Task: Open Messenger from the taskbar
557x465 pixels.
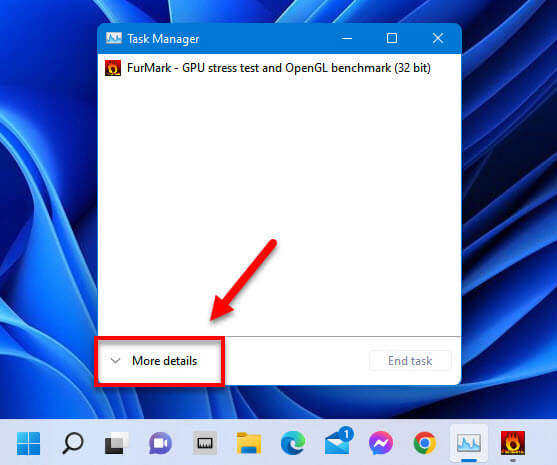Action: click(x=381, y=443)
